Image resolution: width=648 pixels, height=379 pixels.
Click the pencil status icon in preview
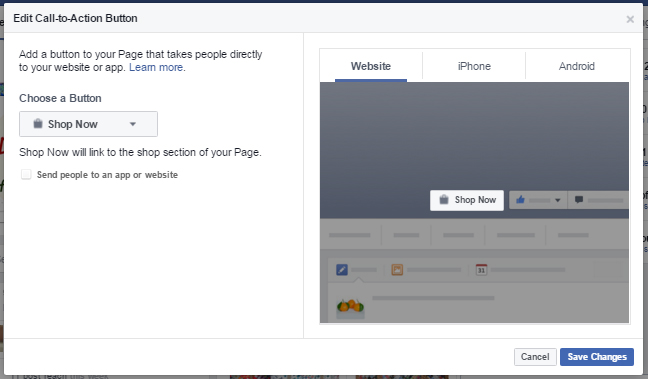[342, 270]
